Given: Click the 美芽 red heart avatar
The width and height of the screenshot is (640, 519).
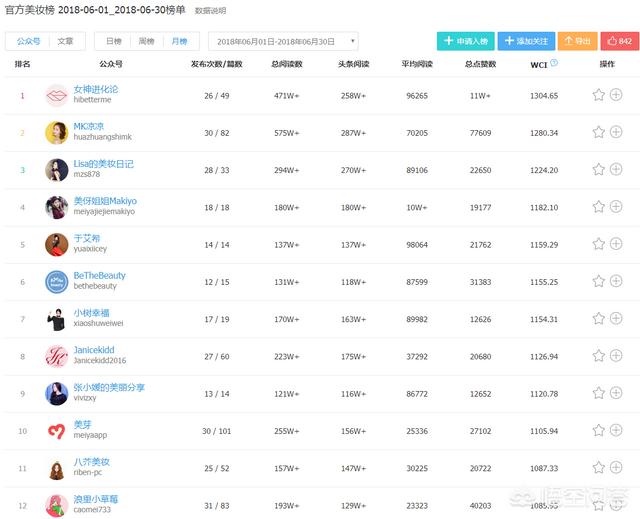Looking at the screenshot, I should [x=56, y=431].
